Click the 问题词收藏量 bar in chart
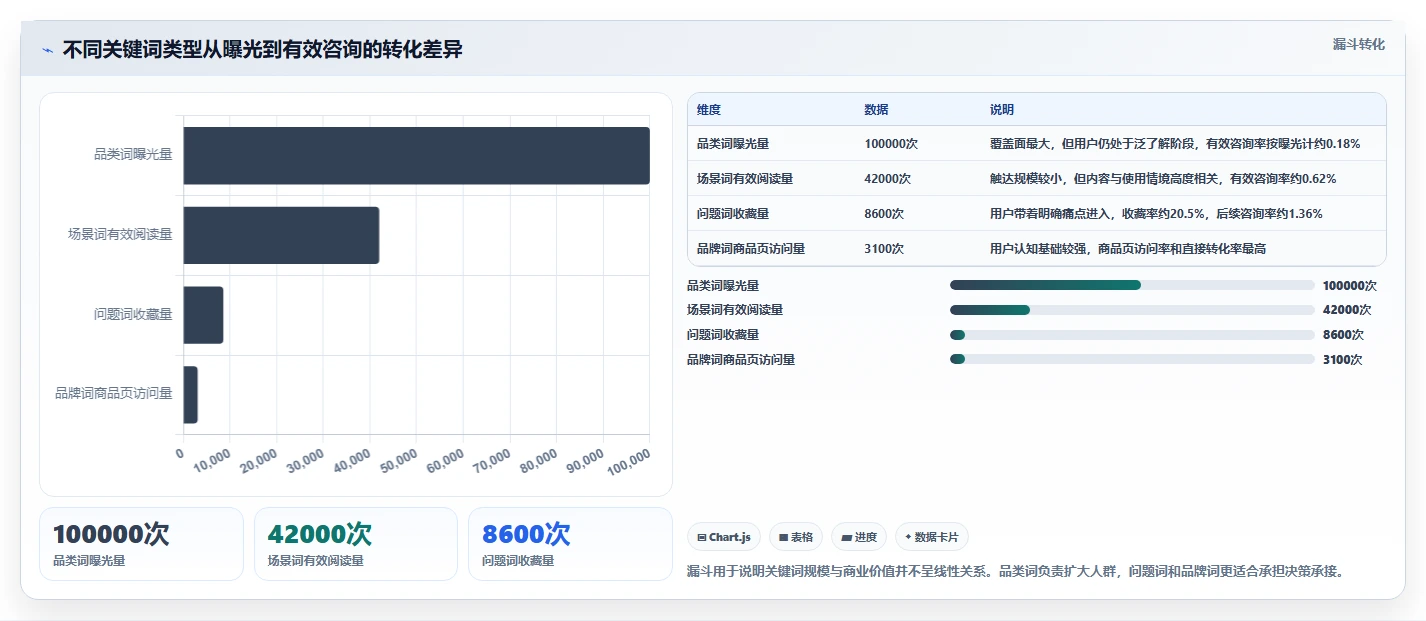 click(x=203, y=315)
